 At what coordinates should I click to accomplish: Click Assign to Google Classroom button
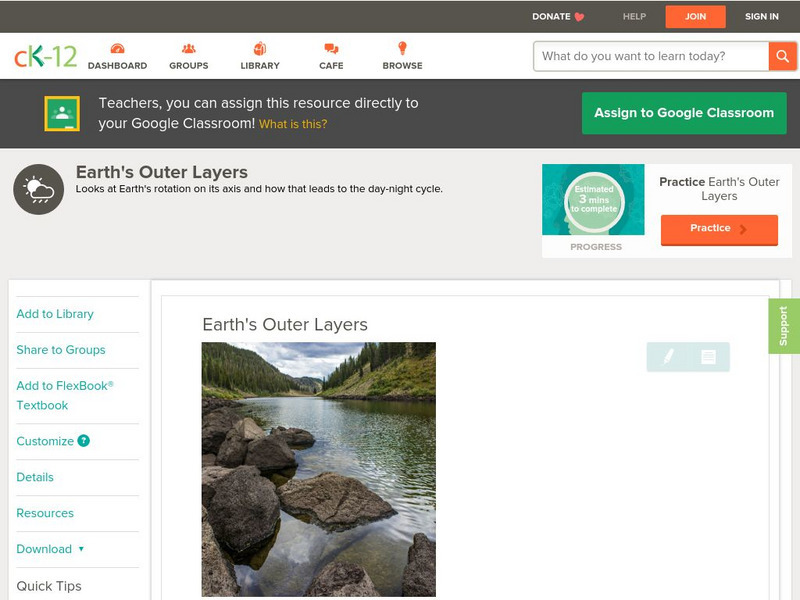[684, 113]
